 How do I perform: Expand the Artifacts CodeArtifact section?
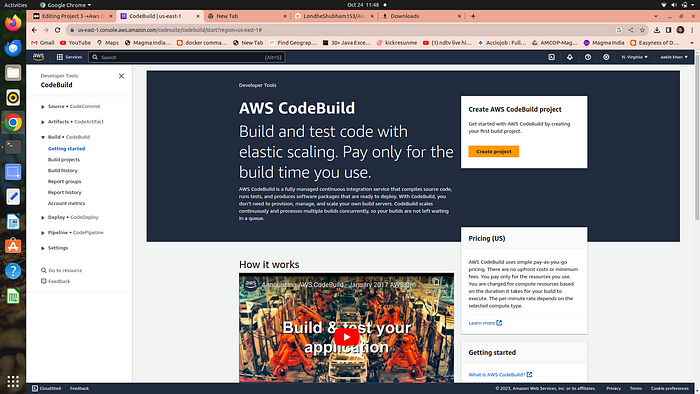tap(43, 122)
